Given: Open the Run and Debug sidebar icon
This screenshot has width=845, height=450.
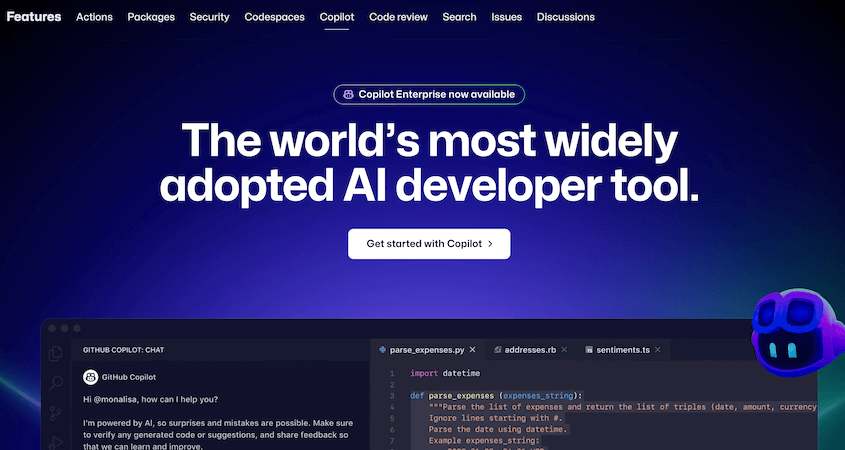Looking at the screenshot, I should pyautogui.click(x=56, y=442).
